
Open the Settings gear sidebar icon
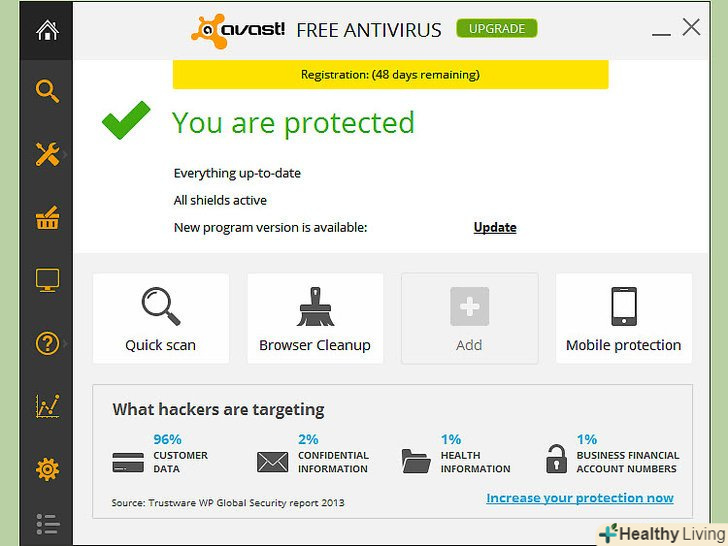coord(46,468)
